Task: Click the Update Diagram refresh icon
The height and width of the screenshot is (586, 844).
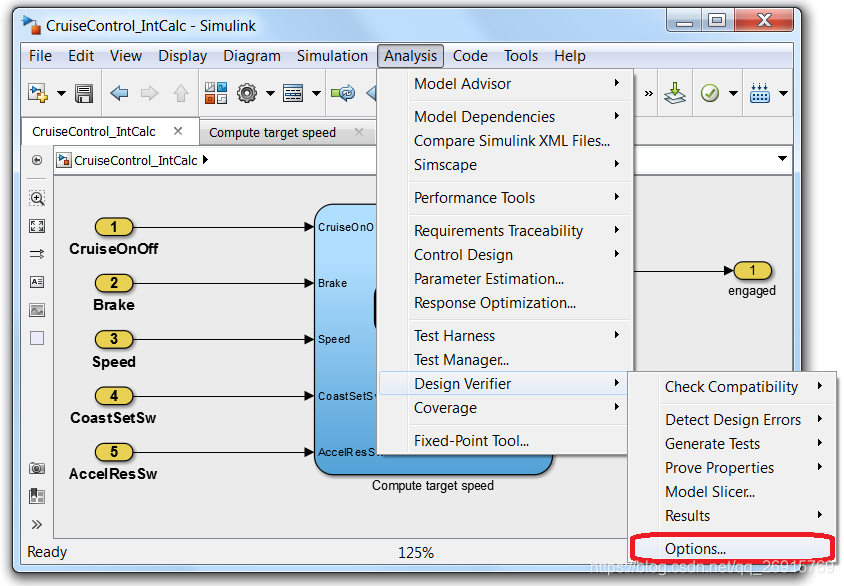Action: point(343,93)
